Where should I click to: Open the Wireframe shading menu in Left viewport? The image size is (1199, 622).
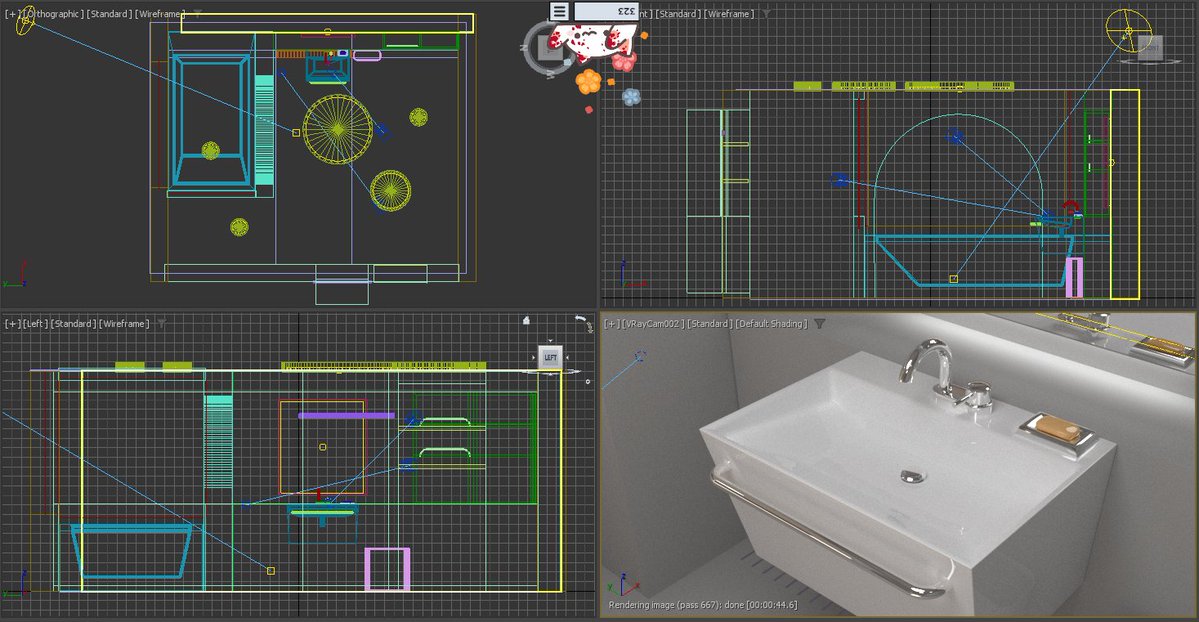click(x=124, y=324)
